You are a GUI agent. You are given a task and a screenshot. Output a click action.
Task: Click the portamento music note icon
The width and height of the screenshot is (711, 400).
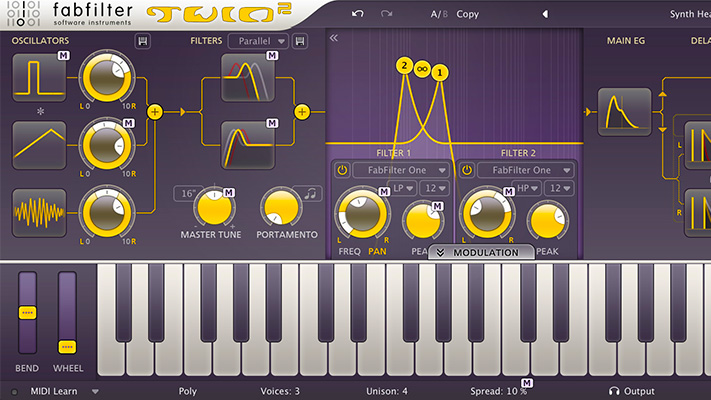pos(313,193)
